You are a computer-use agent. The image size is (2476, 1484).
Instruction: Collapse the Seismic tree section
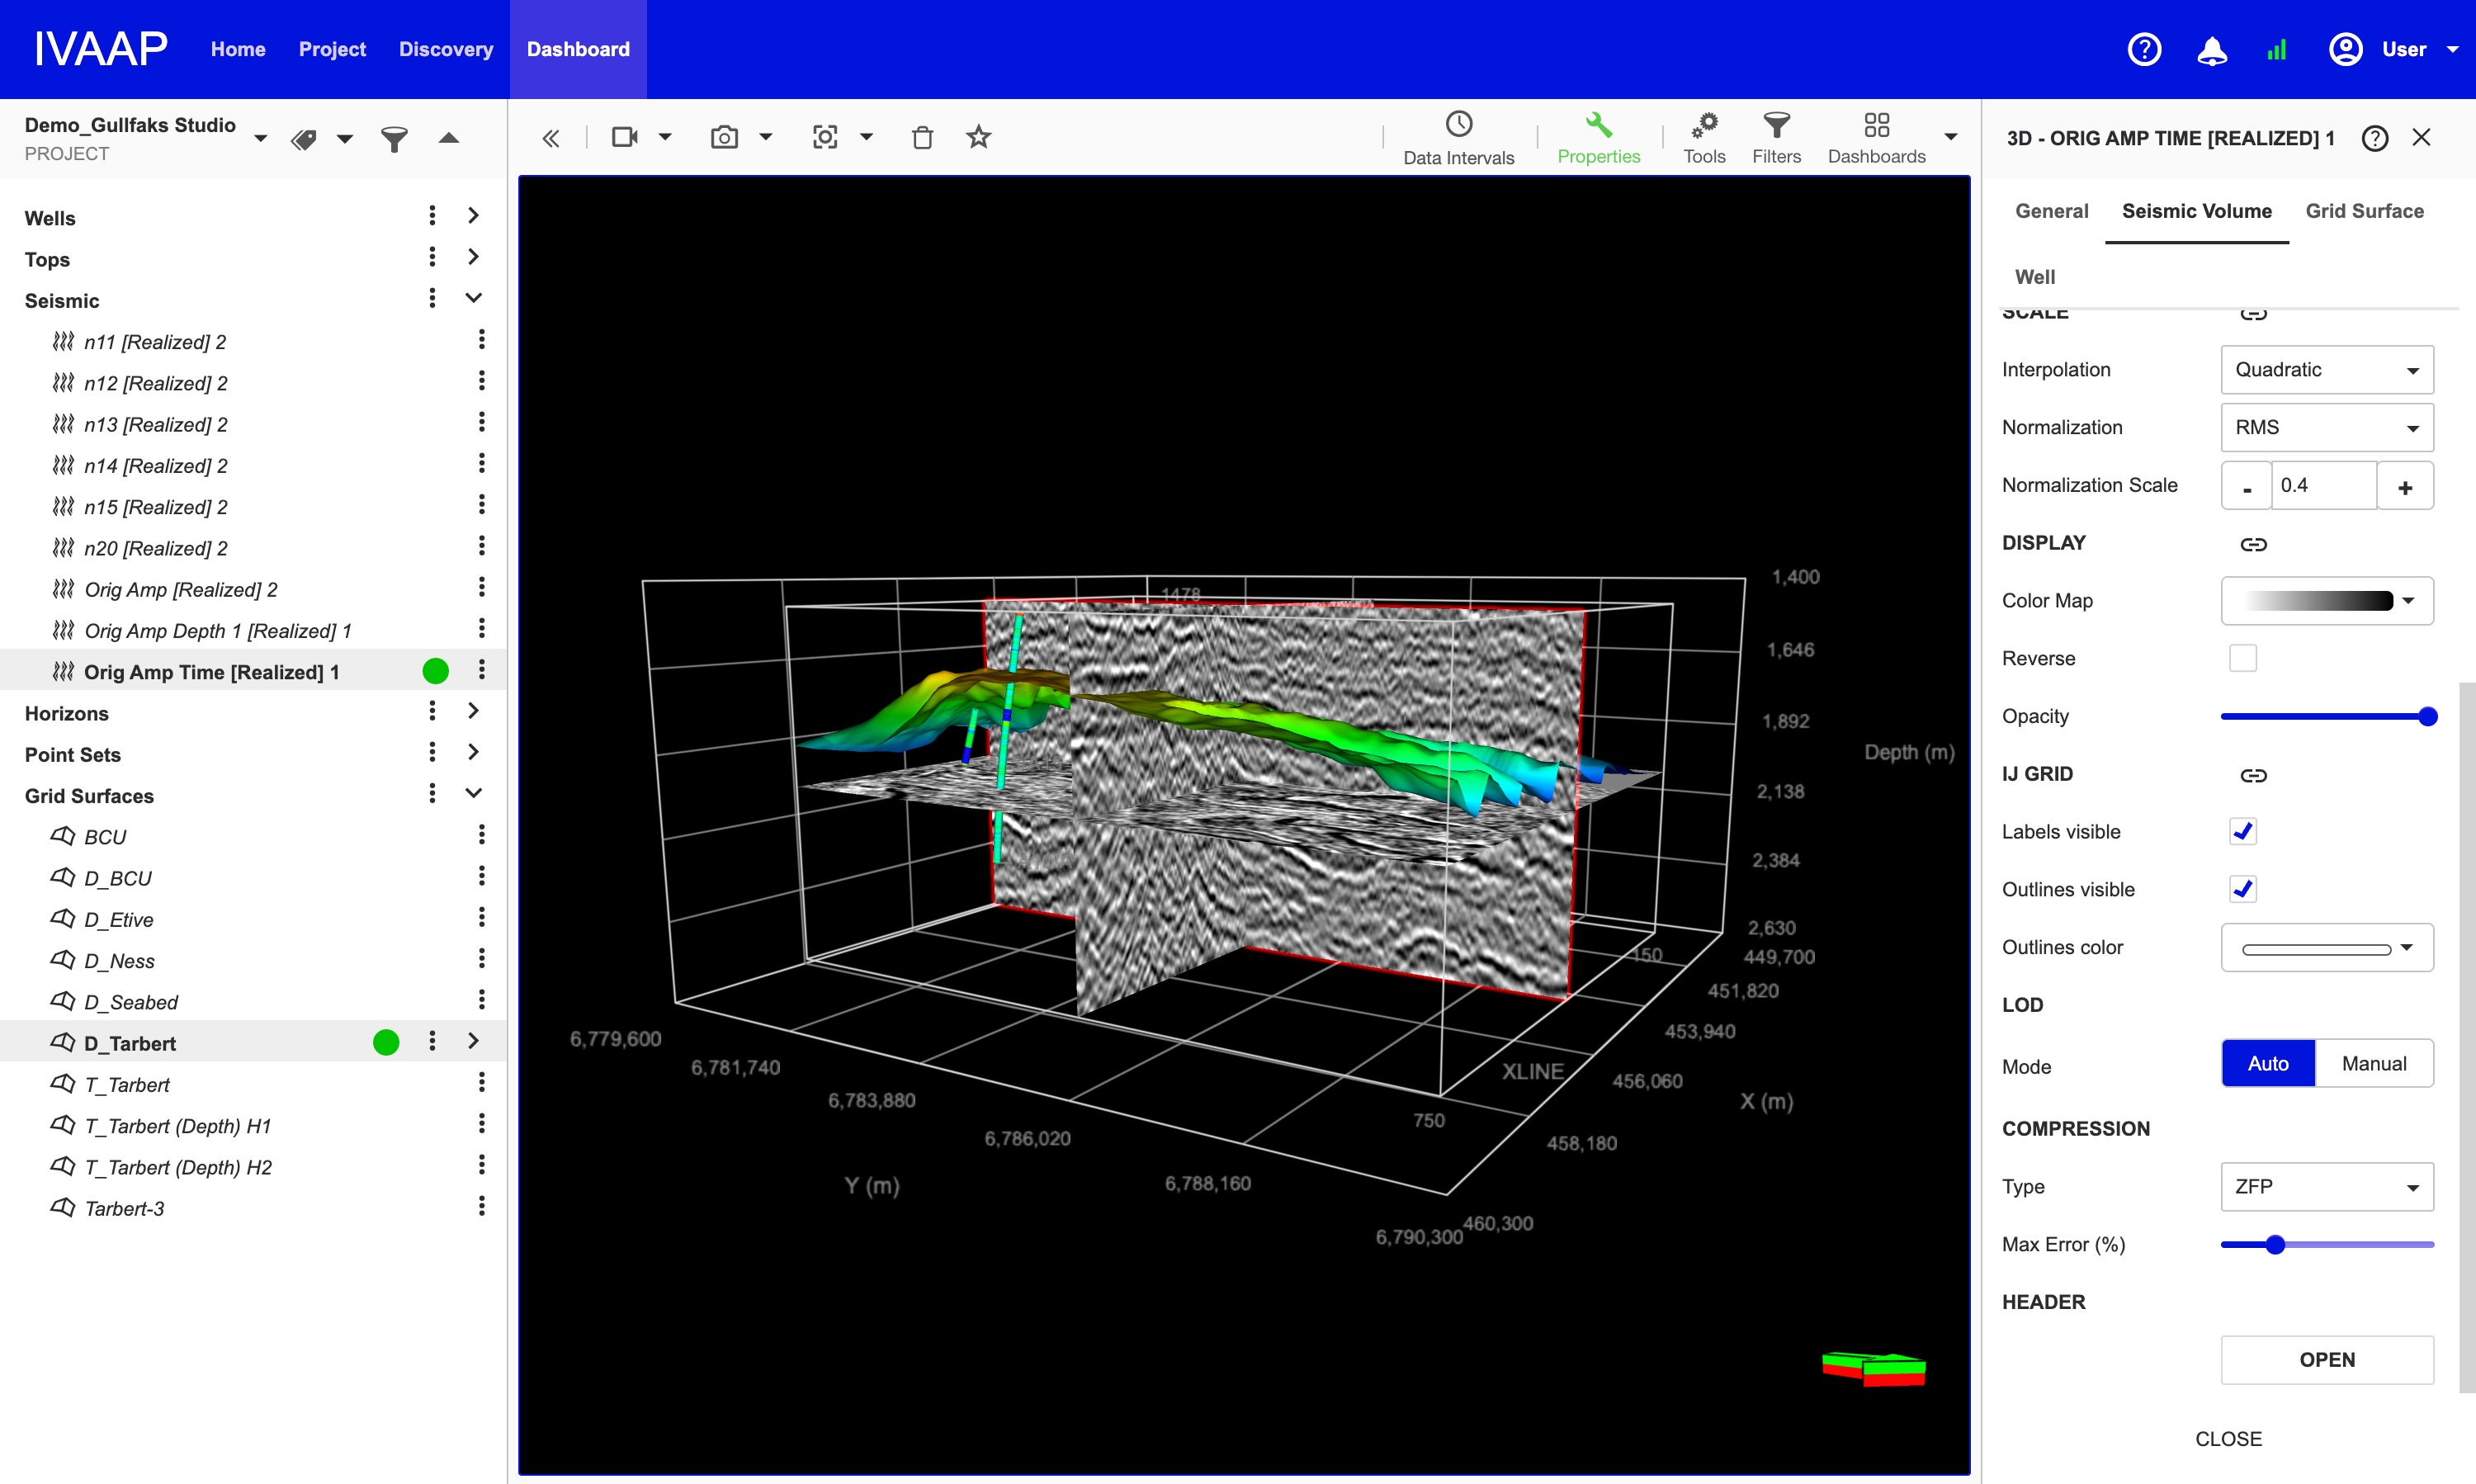473,298
